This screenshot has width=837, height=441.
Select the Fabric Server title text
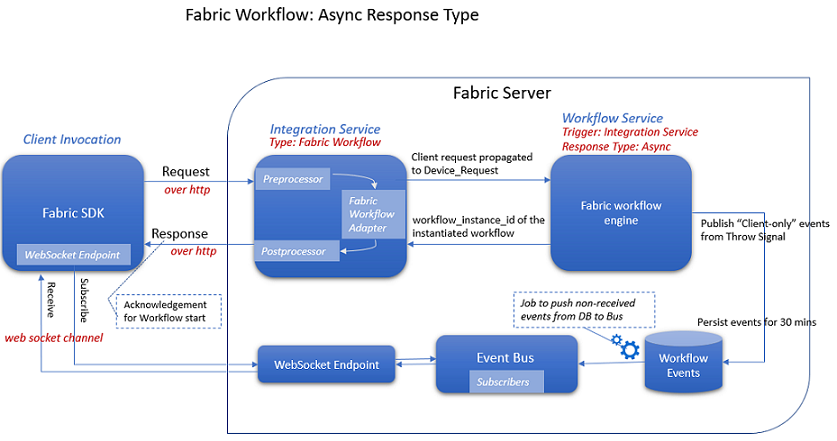tap(502, 93)
